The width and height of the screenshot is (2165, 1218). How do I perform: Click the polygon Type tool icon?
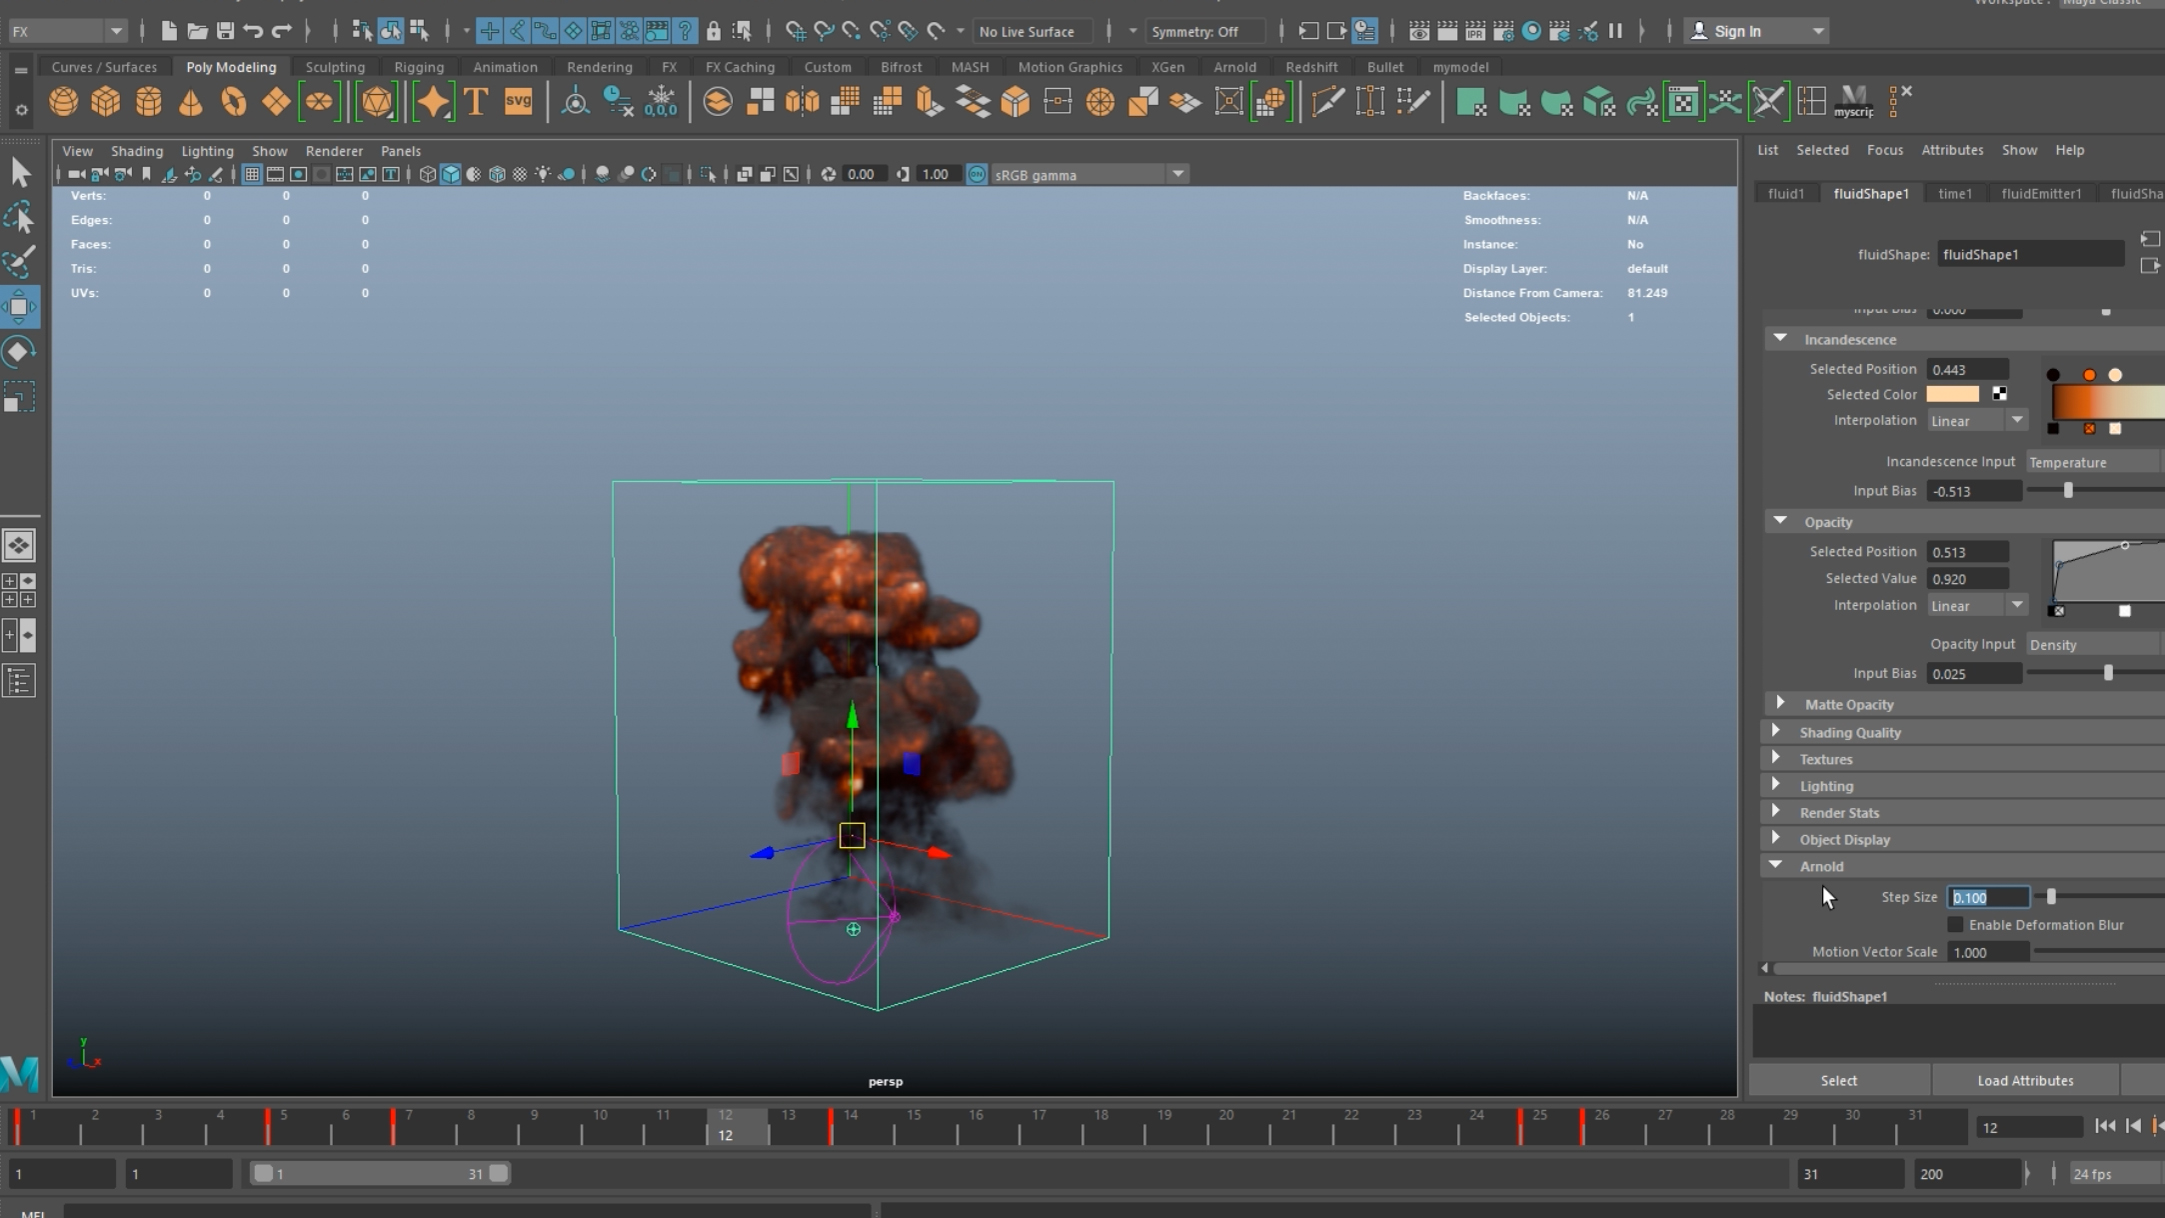[476, 102]
